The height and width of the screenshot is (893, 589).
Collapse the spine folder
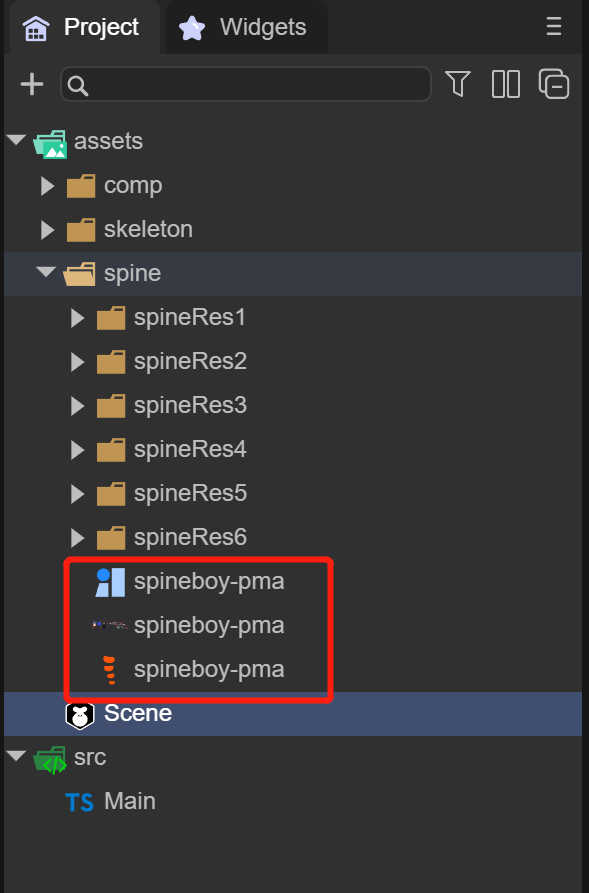click(46, 272)
